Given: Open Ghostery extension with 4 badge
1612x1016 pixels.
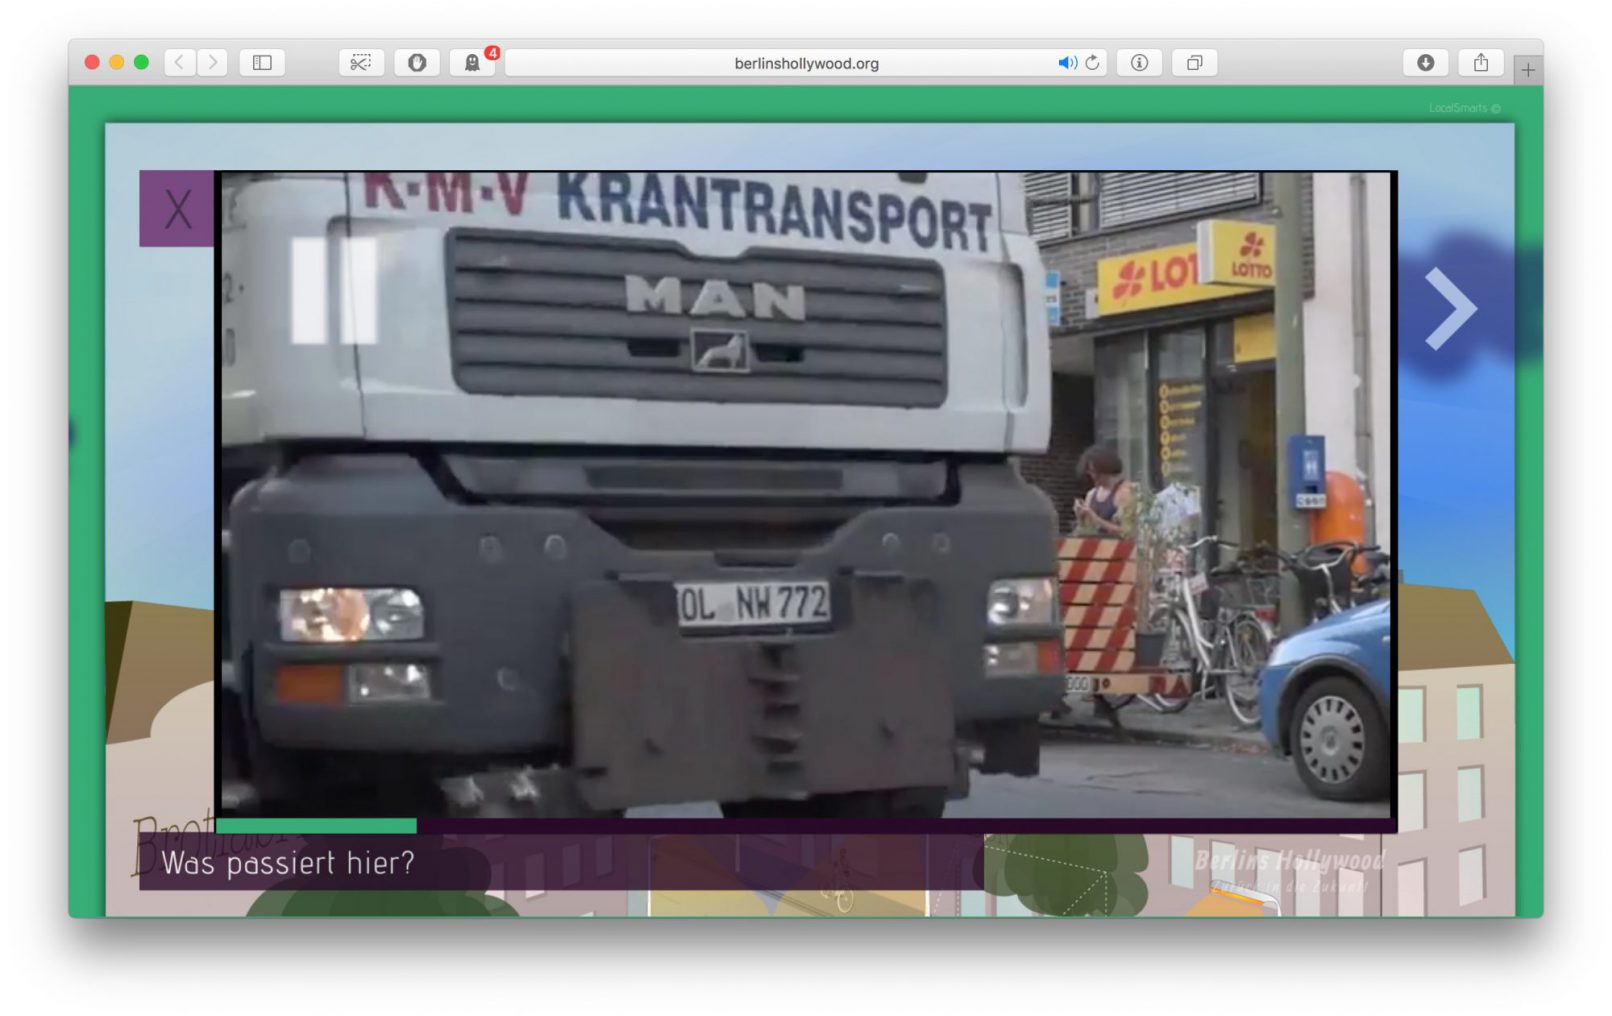Looking at the screenshot, I should (x=472, y=63).
